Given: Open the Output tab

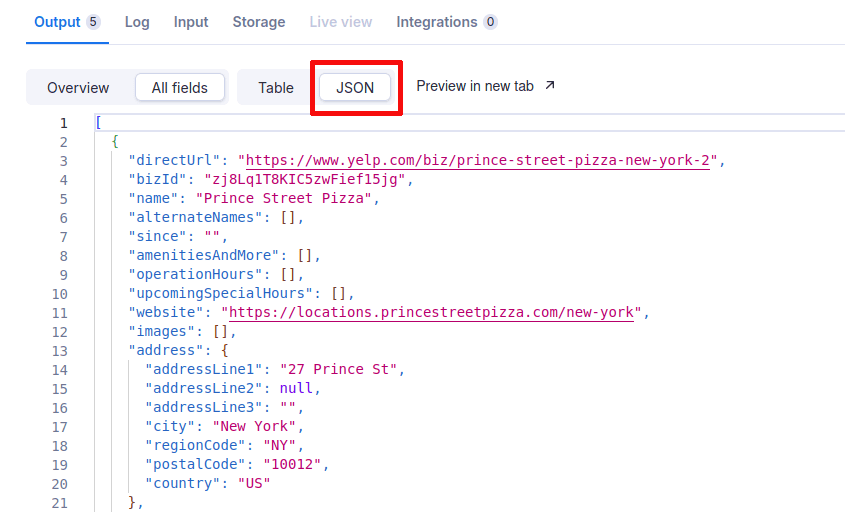Looking at the screenshot, I should click(67, 22).
